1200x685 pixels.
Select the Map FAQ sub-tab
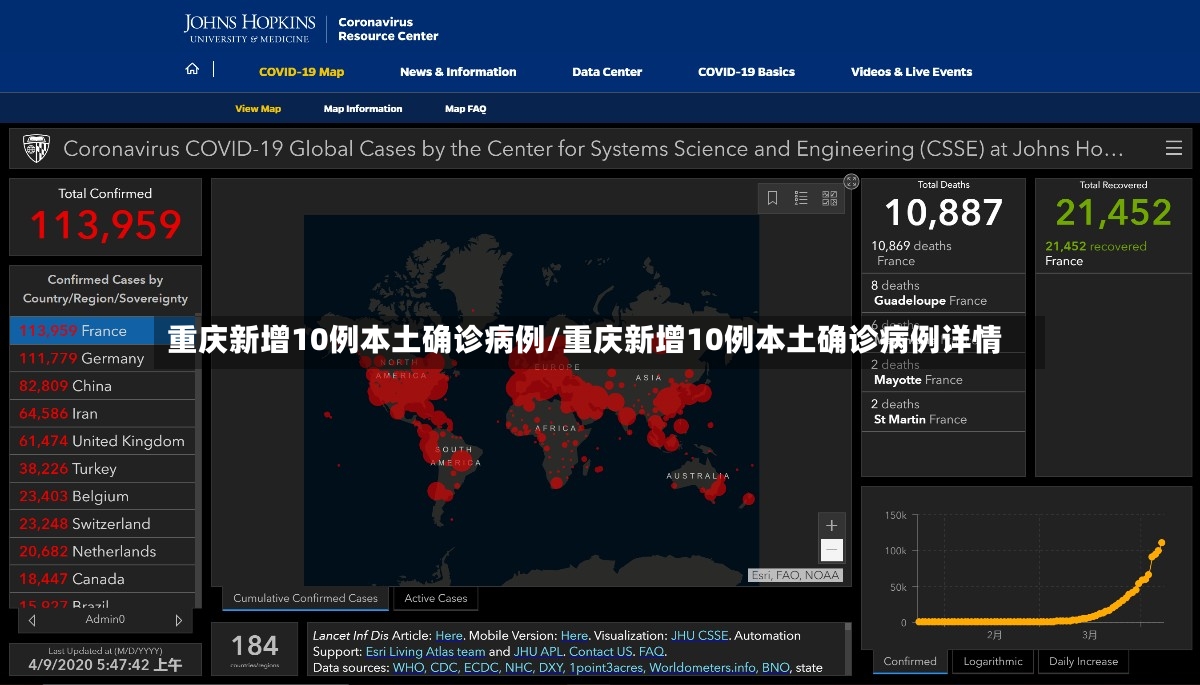click(x=465, y=109)
